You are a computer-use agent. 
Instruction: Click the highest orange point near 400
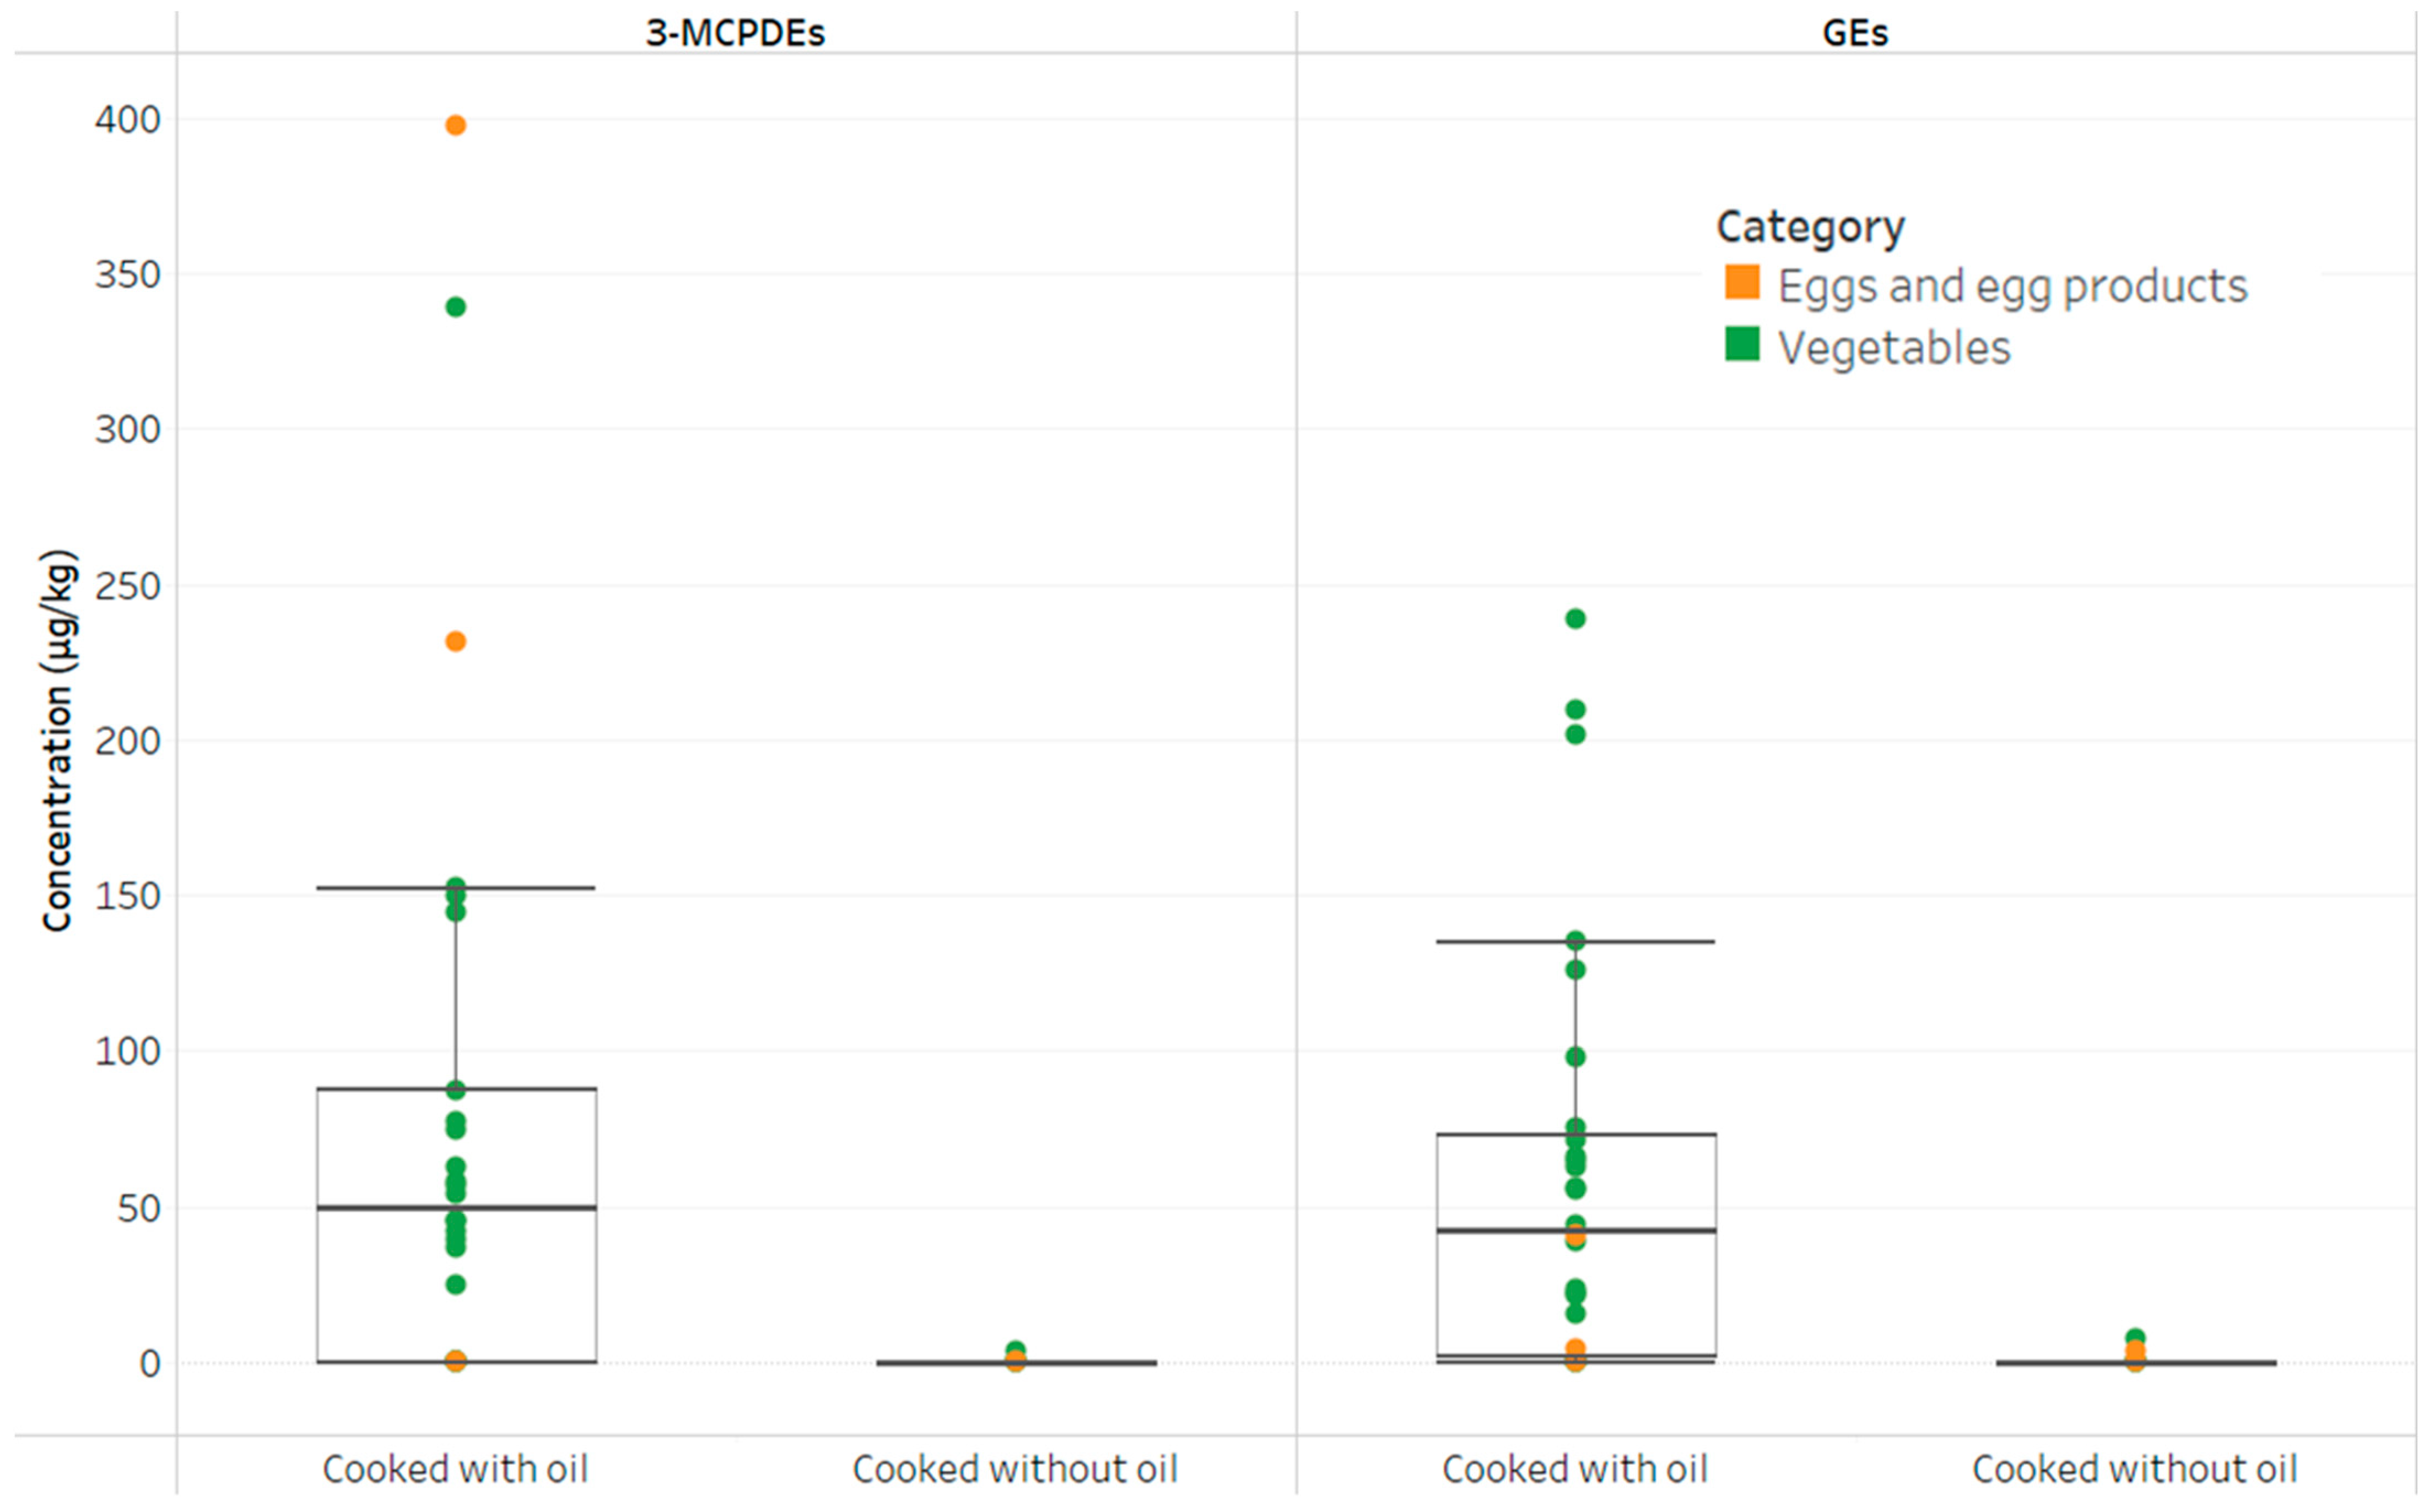click(x=455, y=125)
